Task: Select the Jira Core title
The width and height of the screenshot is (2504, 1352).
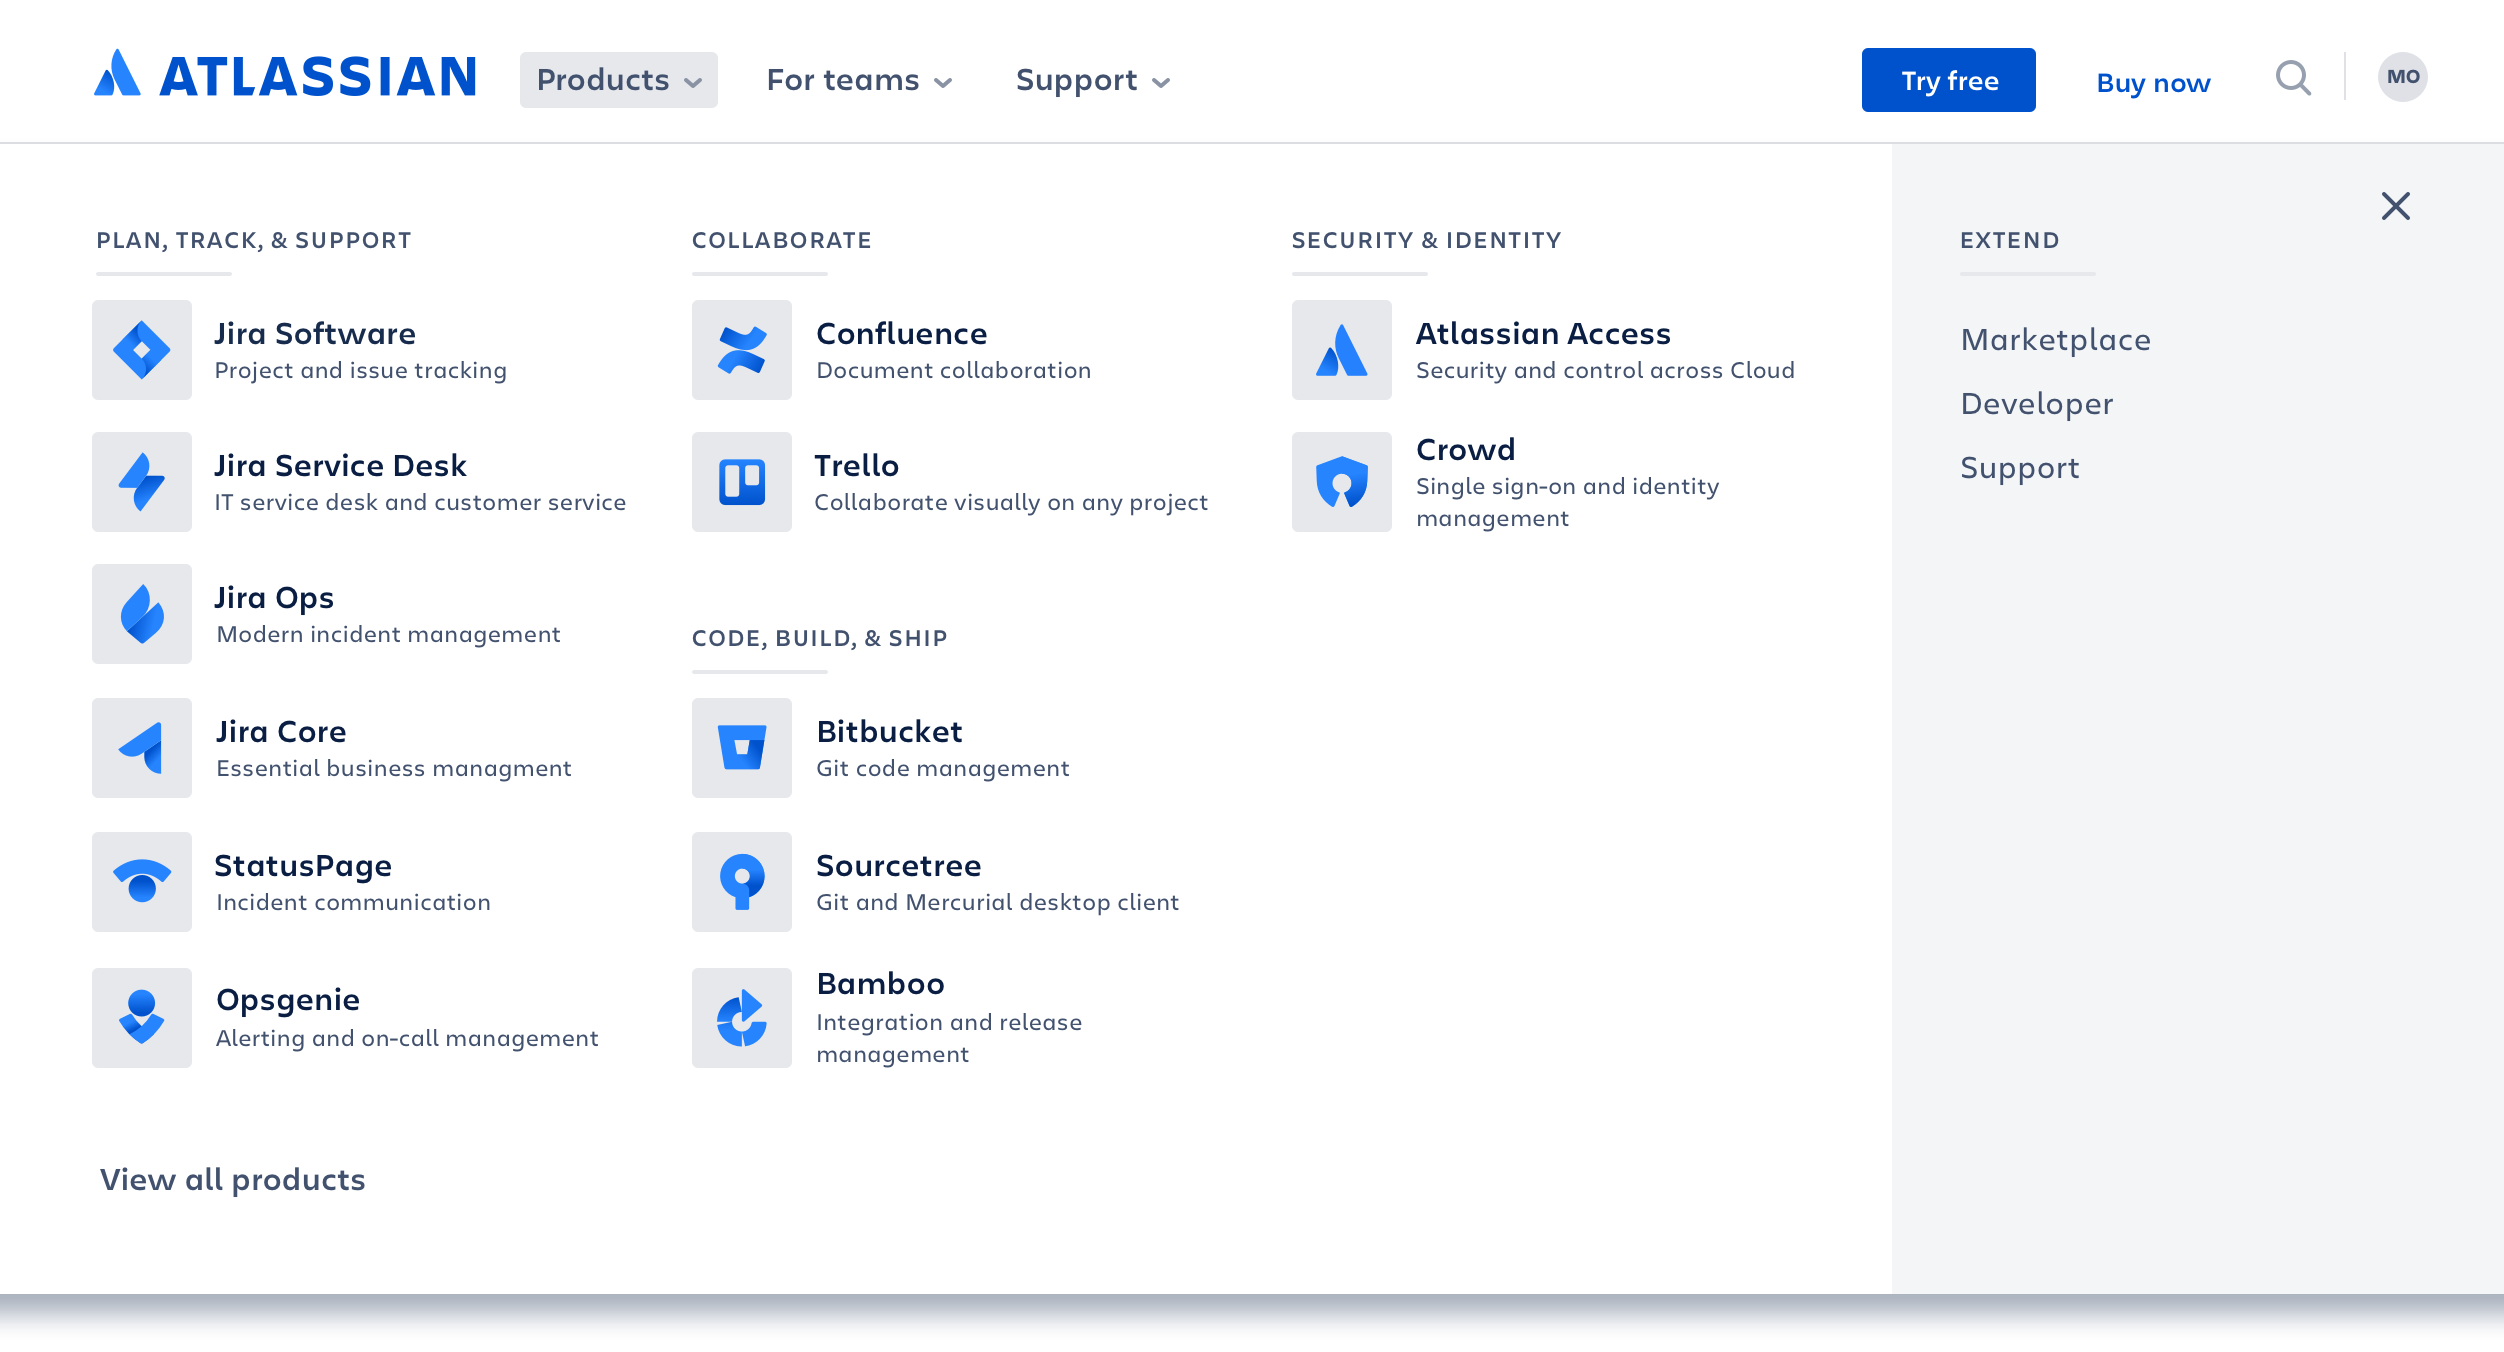Action: [281, 731]
